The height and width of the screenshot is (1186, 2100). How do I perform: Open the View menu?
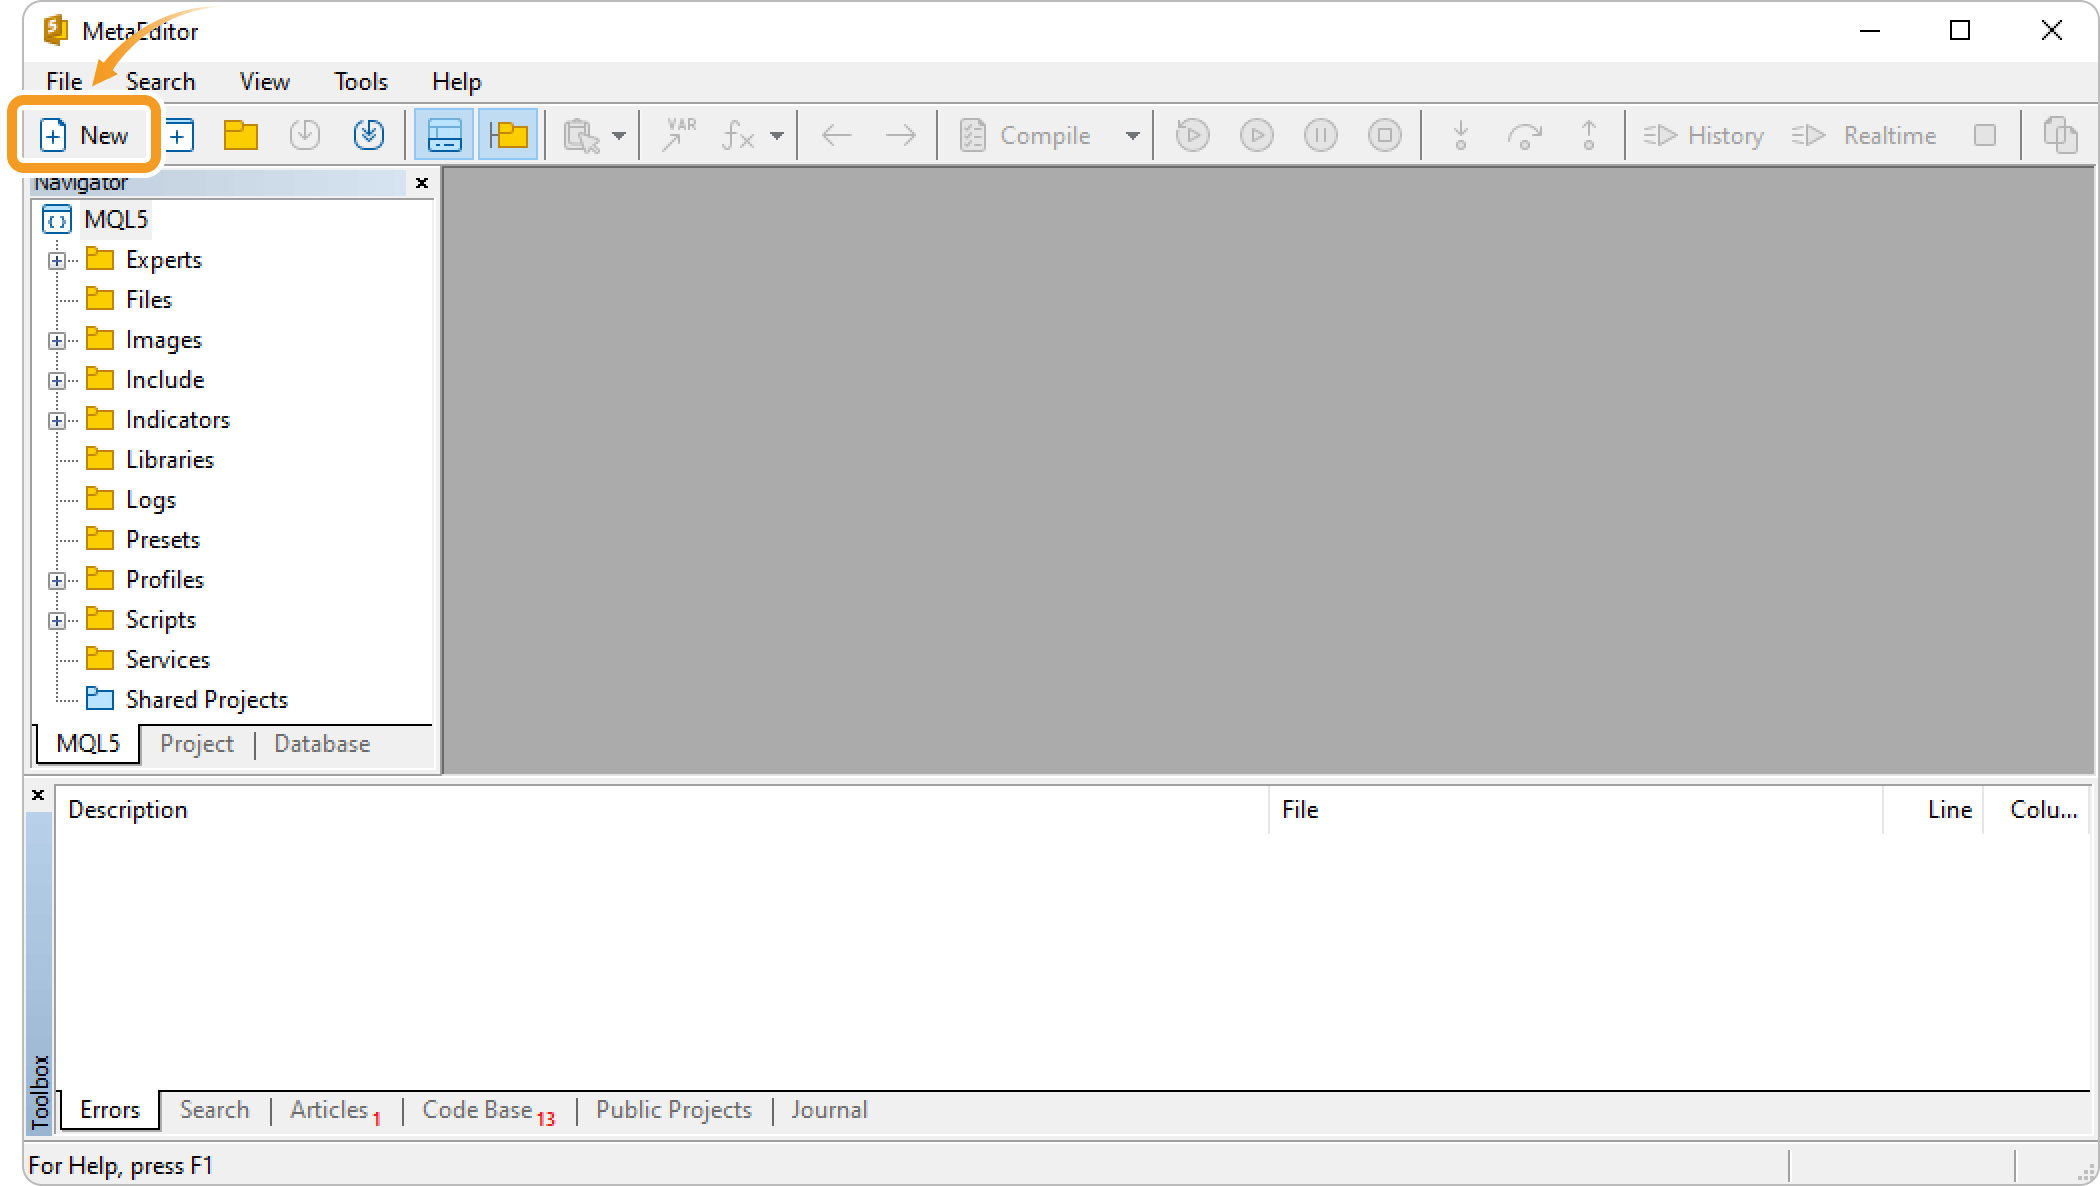pos(265,82)
